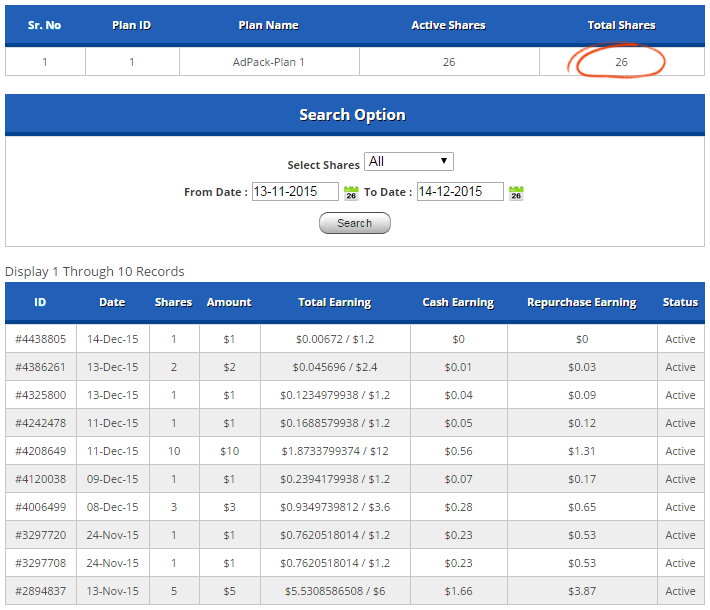Viewport: 710px width, 610px height.
Task: Select record ID #4242478
Action: (x=41, y=423)
